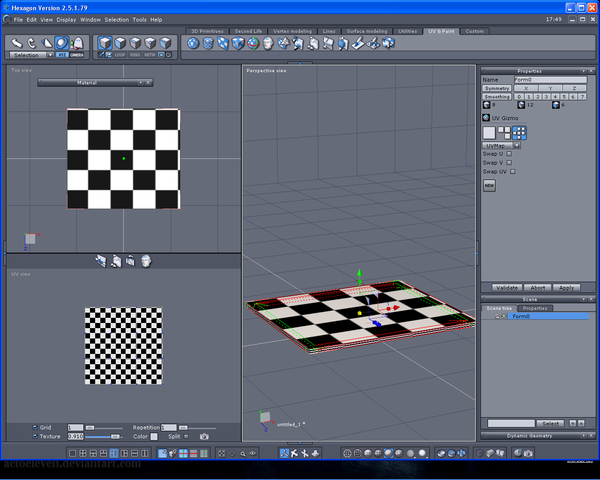
Task: Click the head icon above the UV view
Action: (146, 261)
